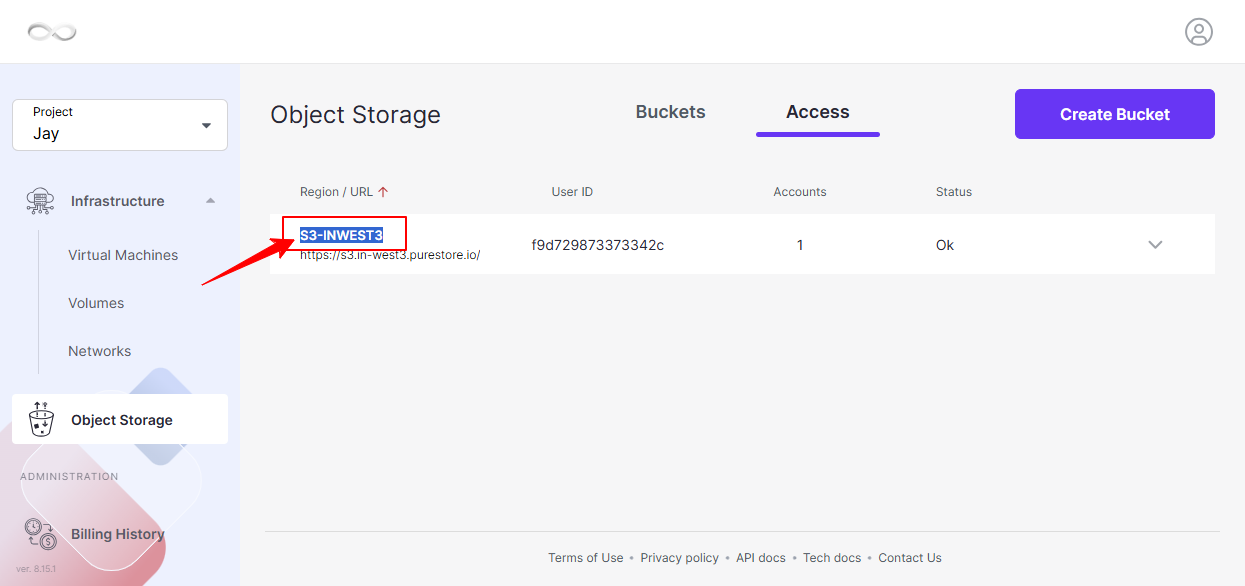Click the S3-INWEST3 region name
Viewport: 1245px width, 586px height.
341,235
